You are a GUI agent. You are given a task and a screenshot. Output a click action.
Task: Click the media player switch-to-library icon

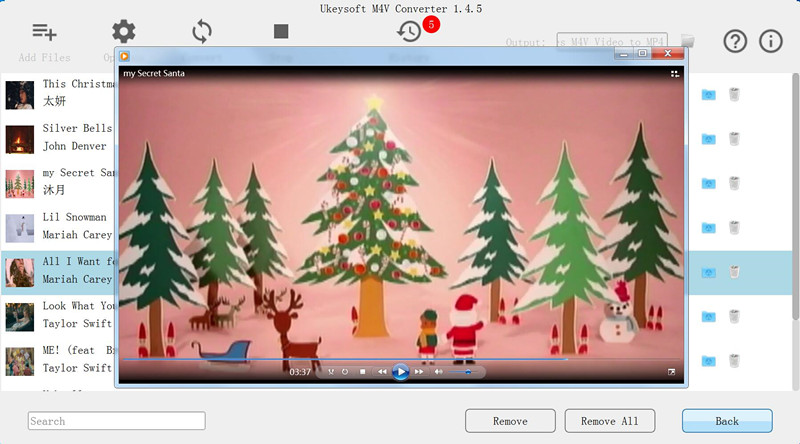point(674,74)
